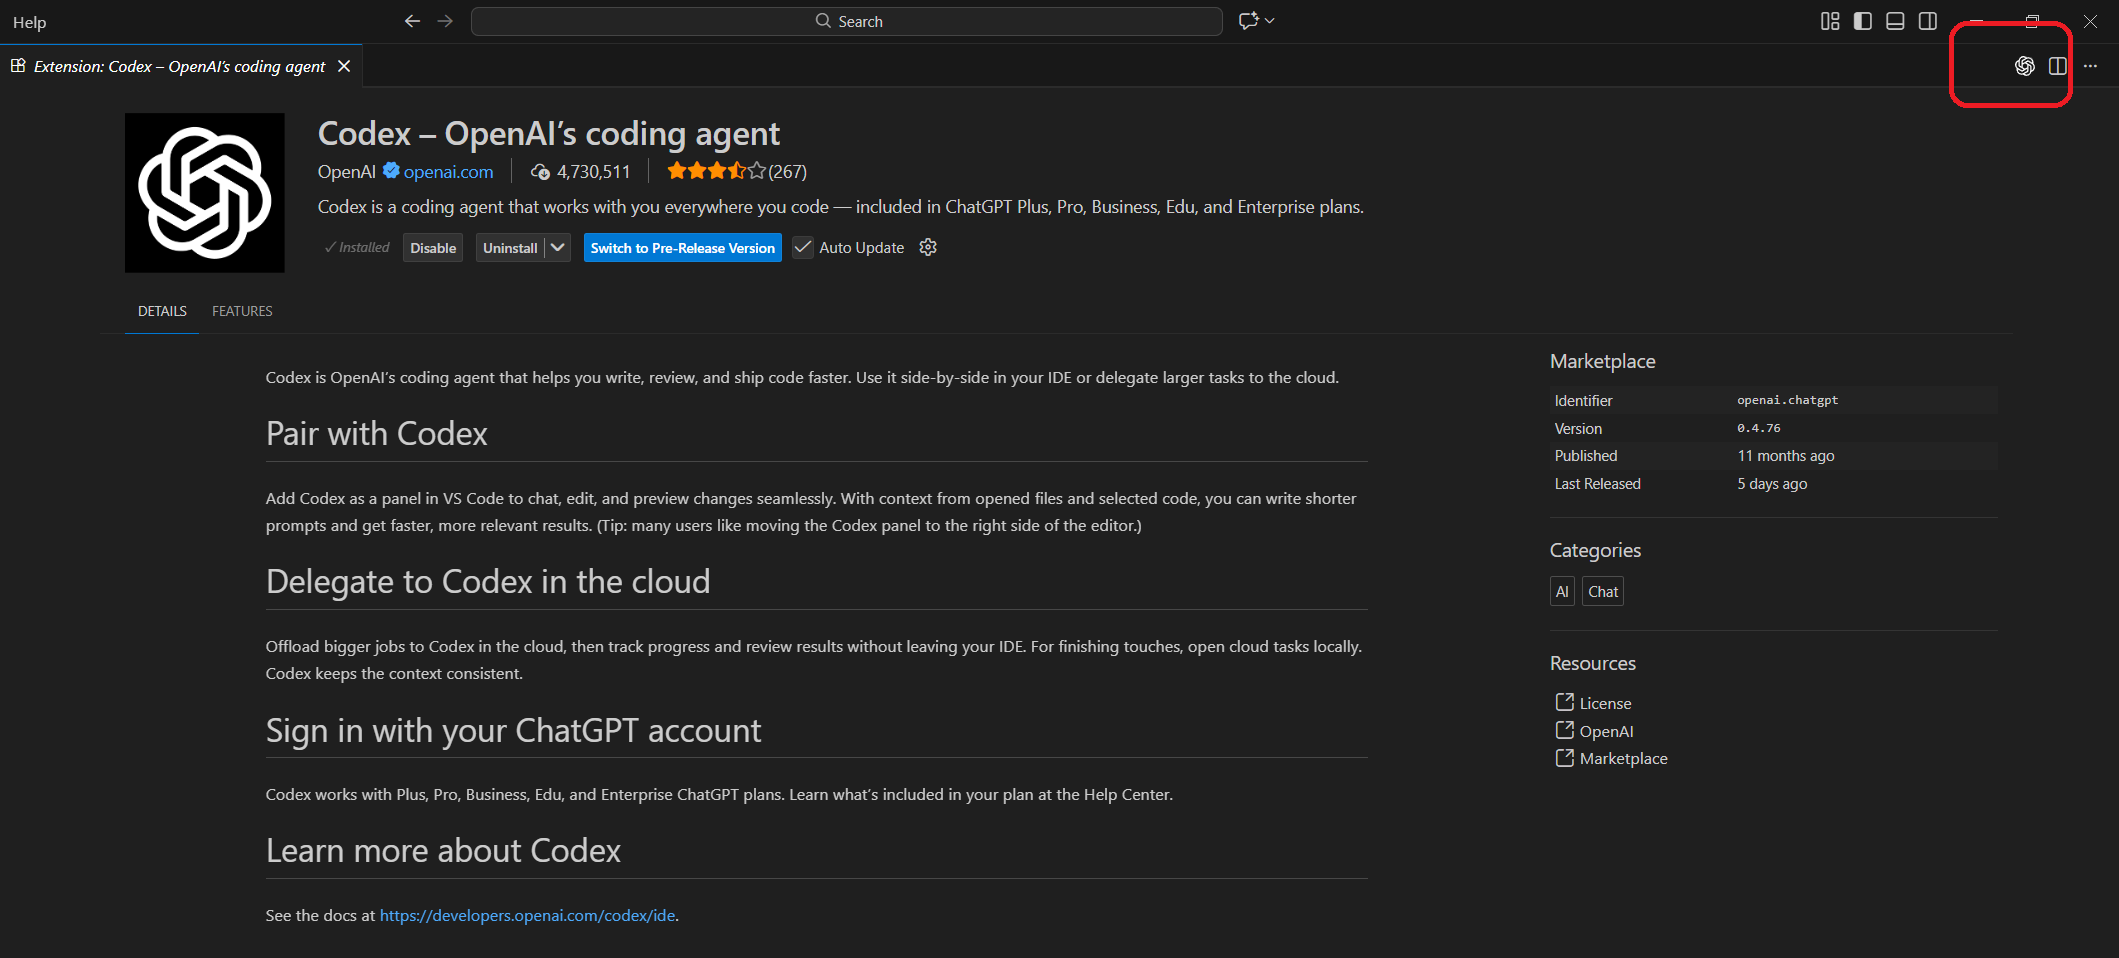Click the Resources section heading
Viewport: 2119px width, 958px height.
tap(1592, 663)
